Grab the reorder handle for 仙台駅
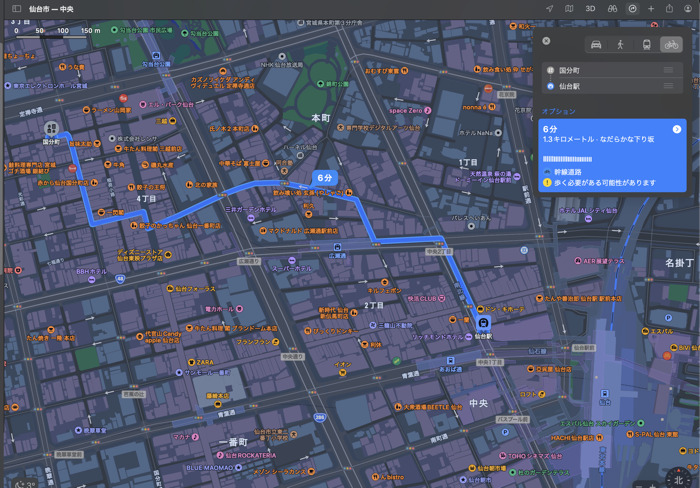 668,86
